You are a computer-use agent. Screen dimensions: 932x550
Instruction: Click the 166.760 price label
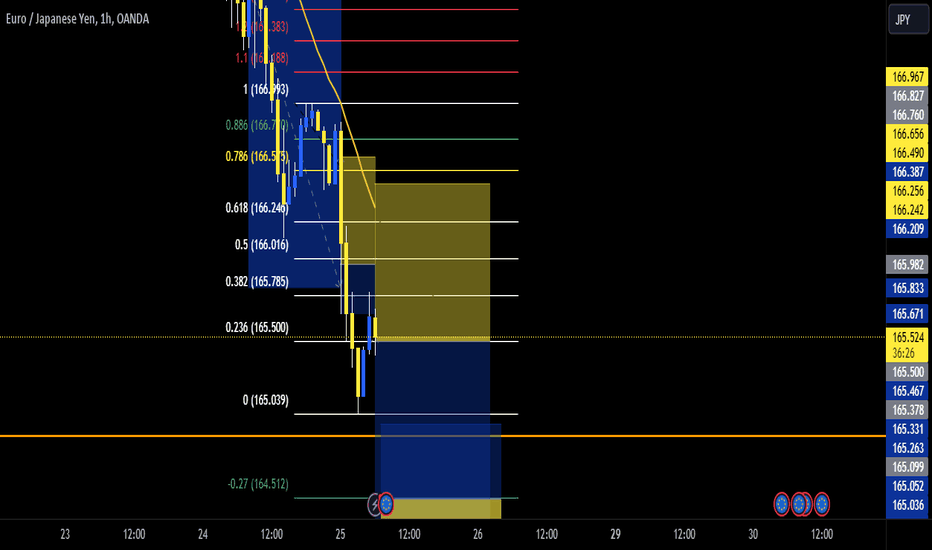tap(908, 115)
